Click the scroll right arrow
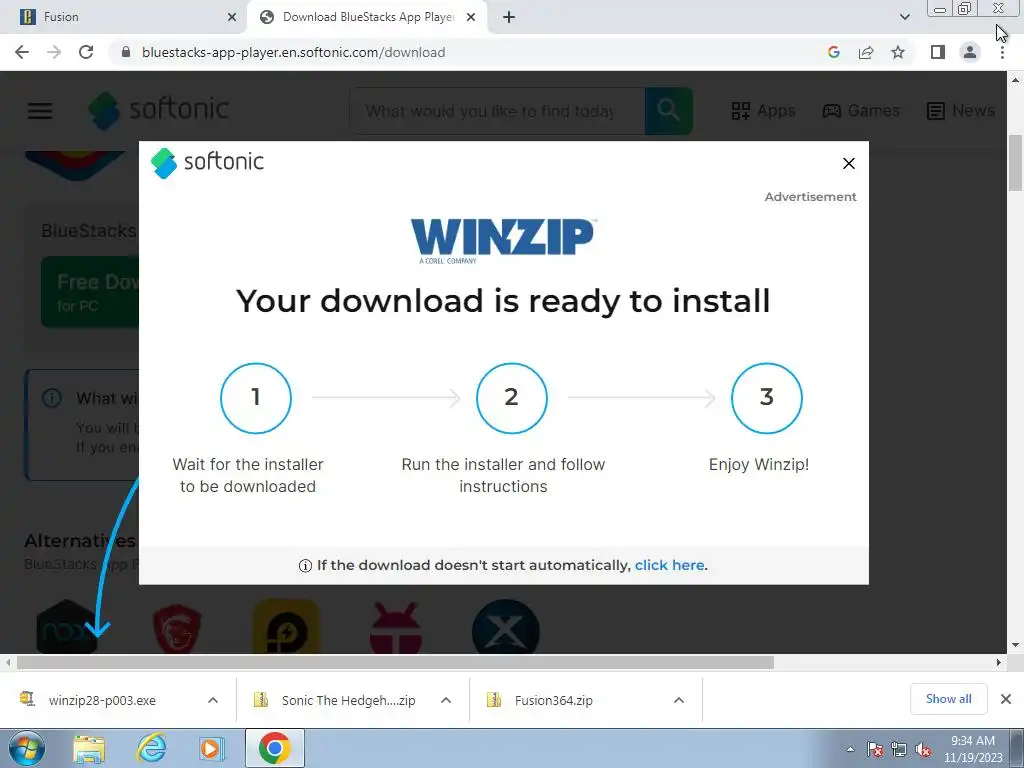 click(x=999, y=662)
